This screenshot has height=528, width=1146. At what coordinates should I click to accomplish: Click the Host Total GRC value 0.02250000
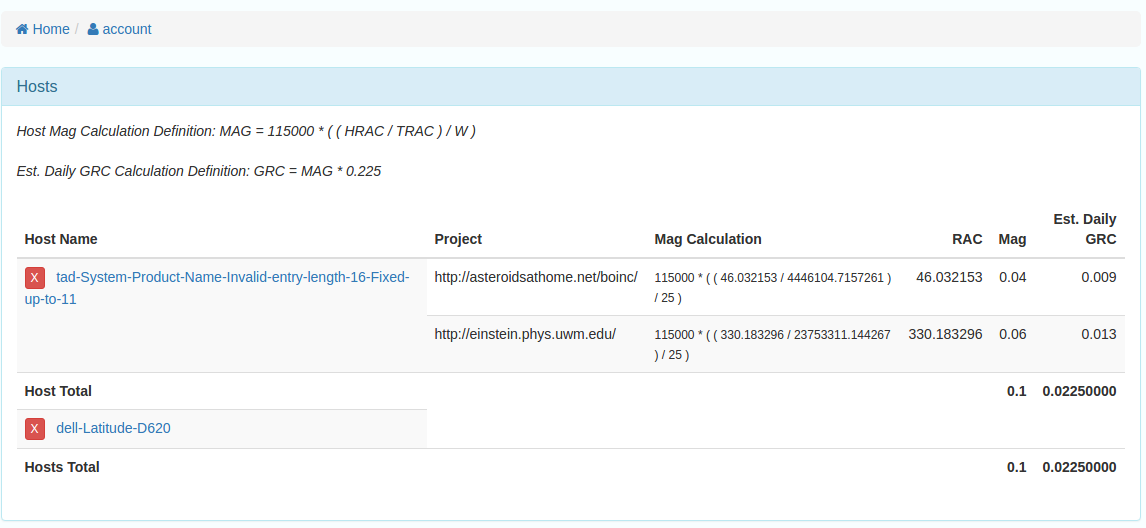coord(1079,391)
